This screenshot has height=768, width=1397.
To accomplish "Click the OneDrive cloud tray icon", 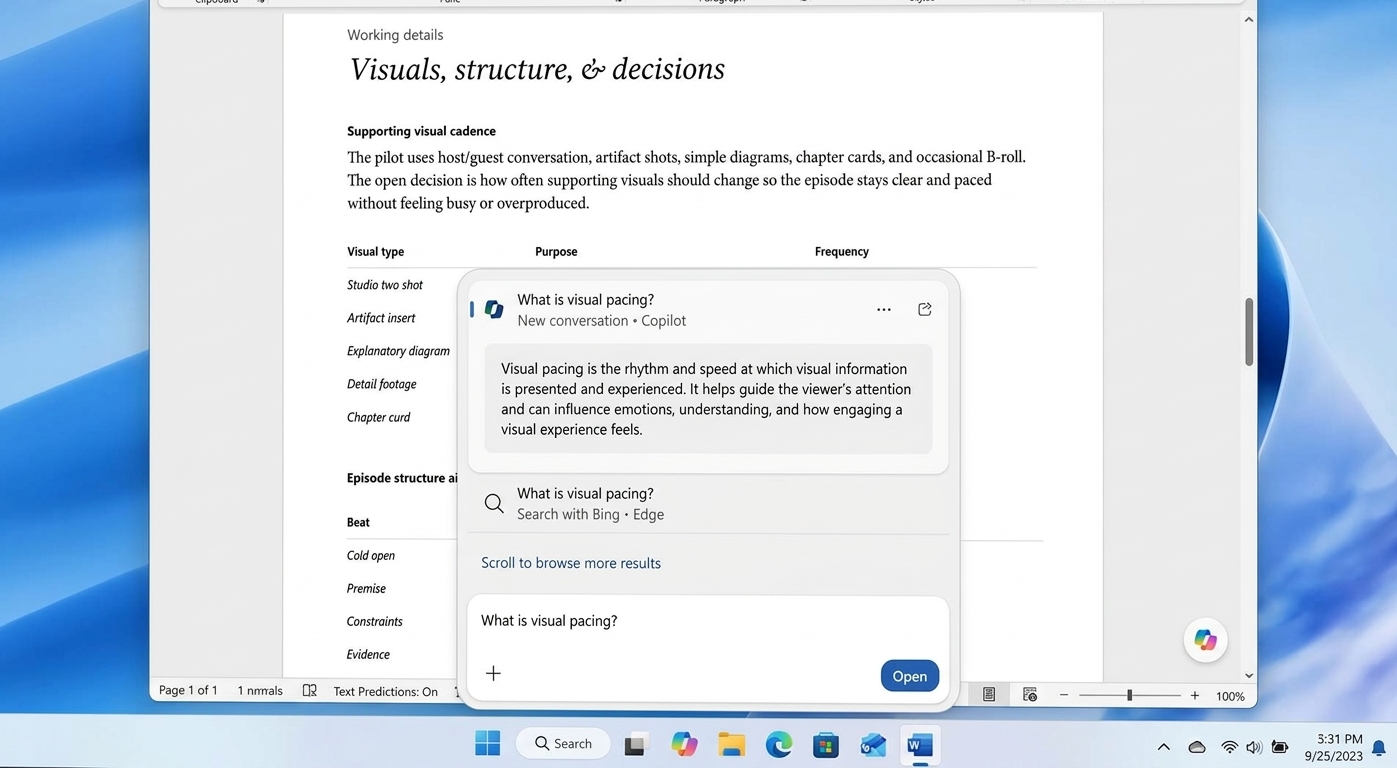I will (1197, 747).
